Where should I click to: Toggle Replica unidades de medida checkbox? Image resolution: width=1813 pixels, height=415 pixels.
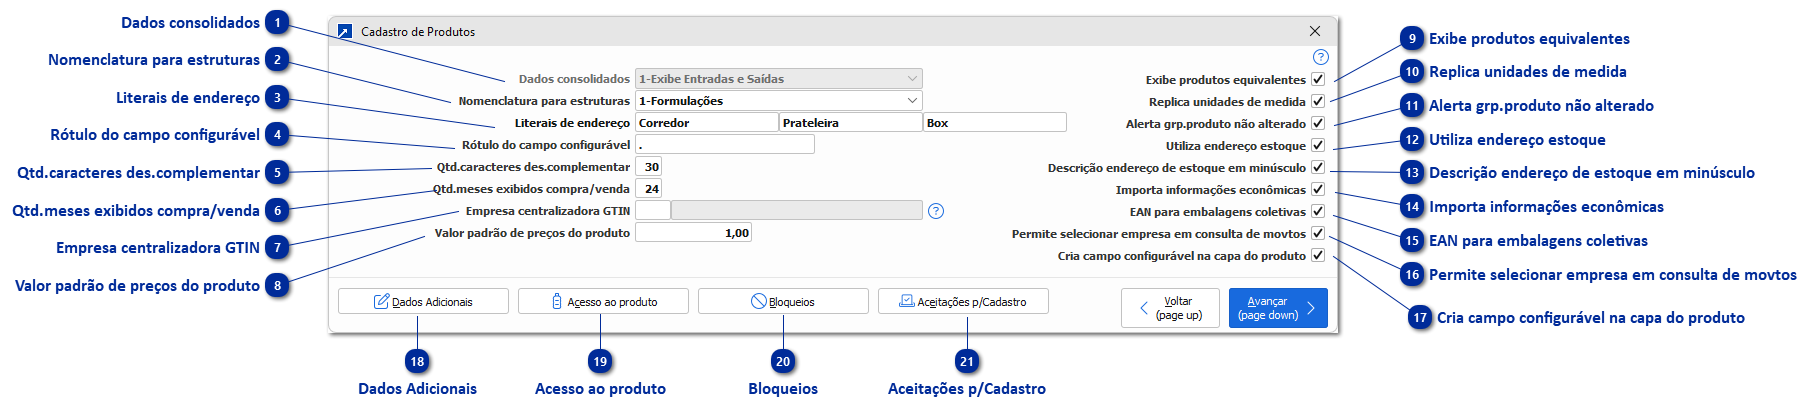(x=1318, y=101)
